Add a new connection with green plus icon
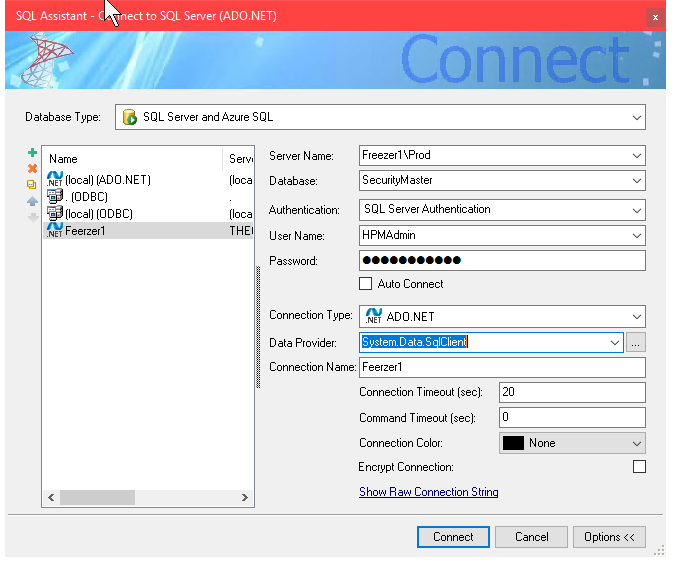685x566 pixels. [x=32, y=152]
